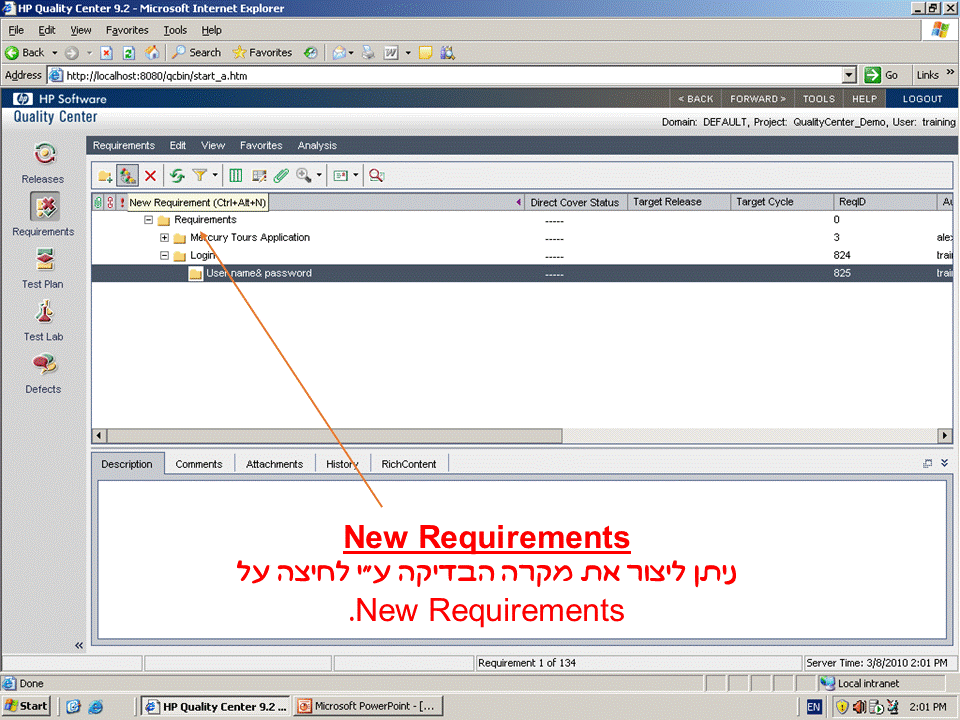Screen dimensions: 960x720
Task: Click the horizontal scrollbar right arrow
Action: pyautogui.click(x=945, y=435)
